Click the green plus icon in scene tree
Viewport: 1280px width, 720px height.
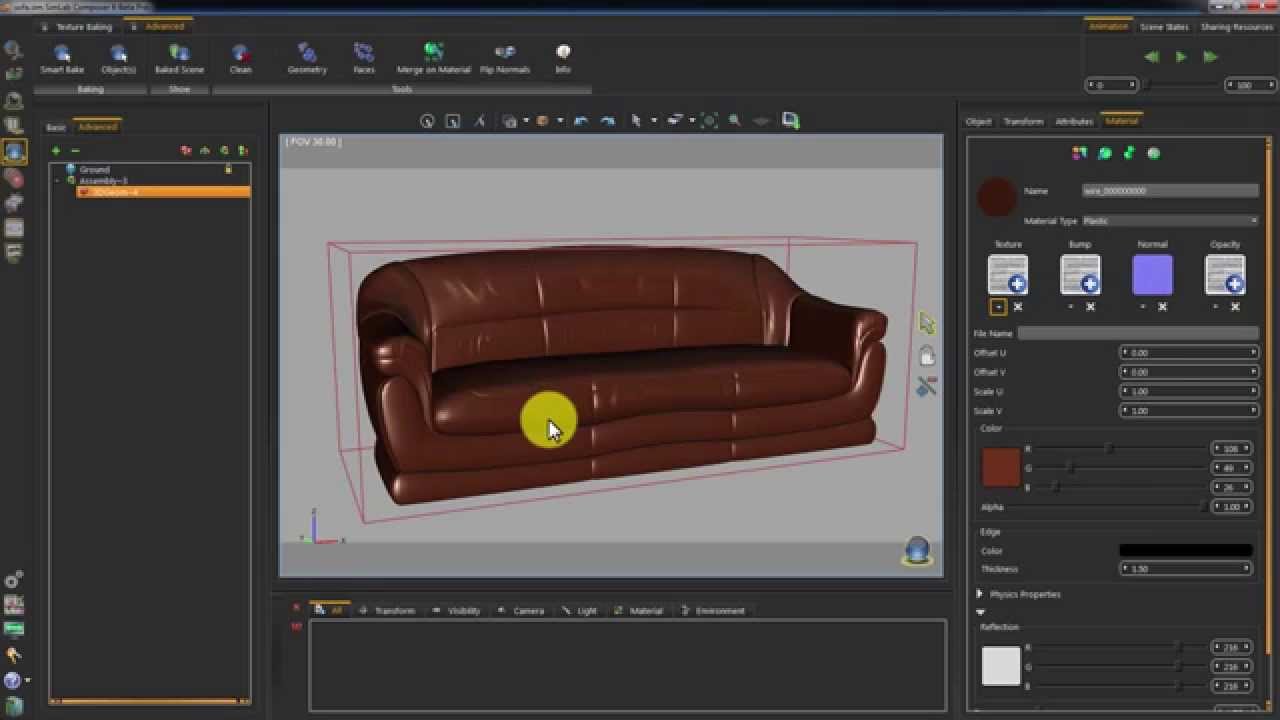point(56,150)
